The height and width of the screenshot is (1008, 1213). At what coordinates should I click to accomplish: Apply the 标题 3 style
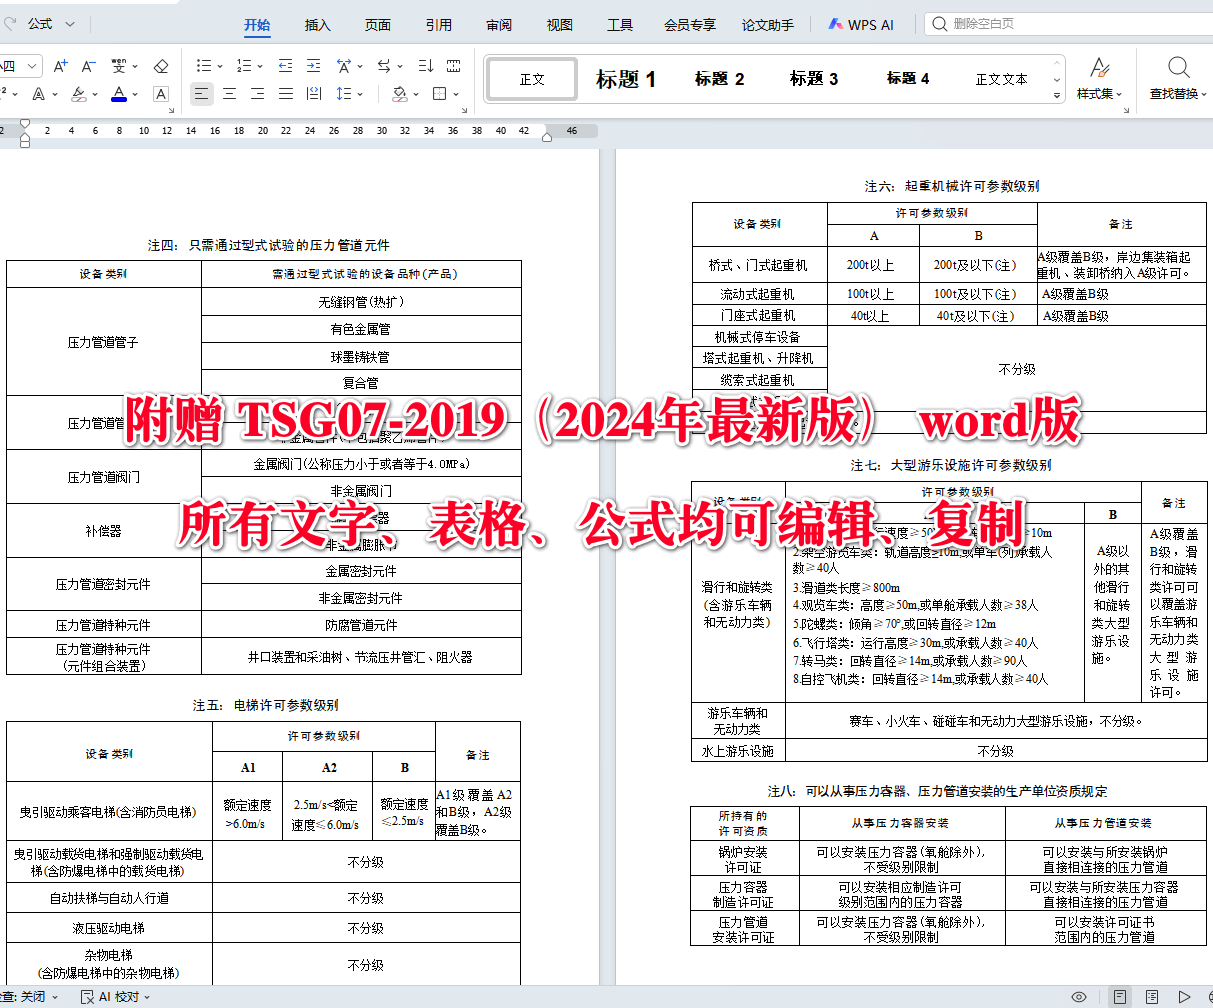(814, 79)
